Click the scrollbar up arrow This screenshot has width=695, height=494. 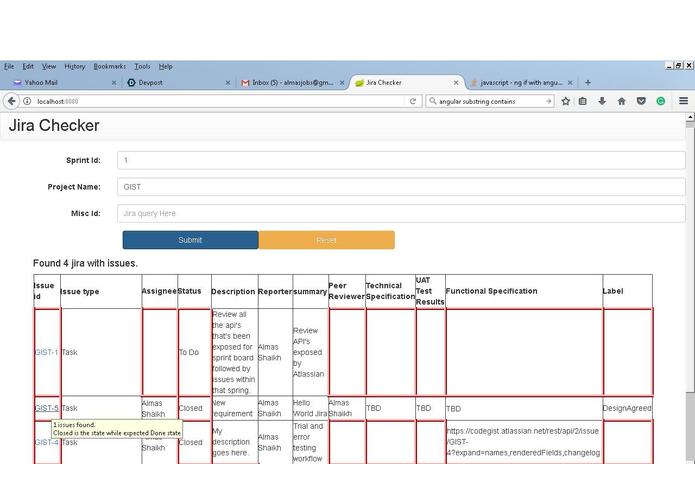[x=690, y=117]
